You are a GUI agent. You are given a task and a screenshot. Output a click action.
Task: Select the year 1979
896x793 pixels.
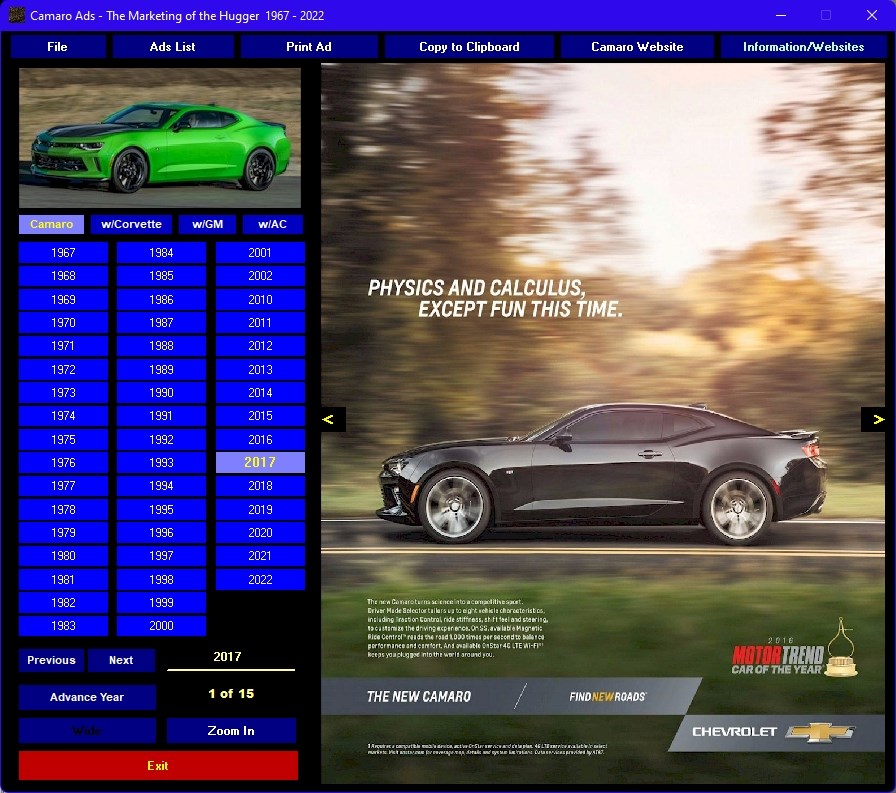coord(63,532)
